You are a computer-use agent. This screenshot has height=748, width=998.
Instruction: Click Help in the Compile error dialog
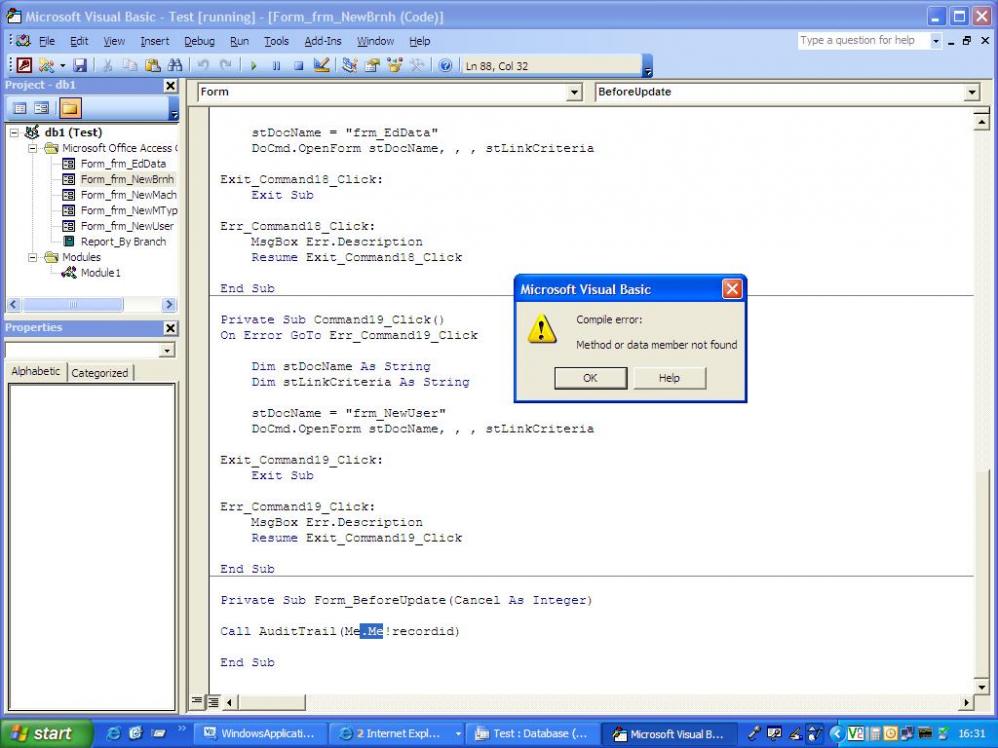[669, 378]
